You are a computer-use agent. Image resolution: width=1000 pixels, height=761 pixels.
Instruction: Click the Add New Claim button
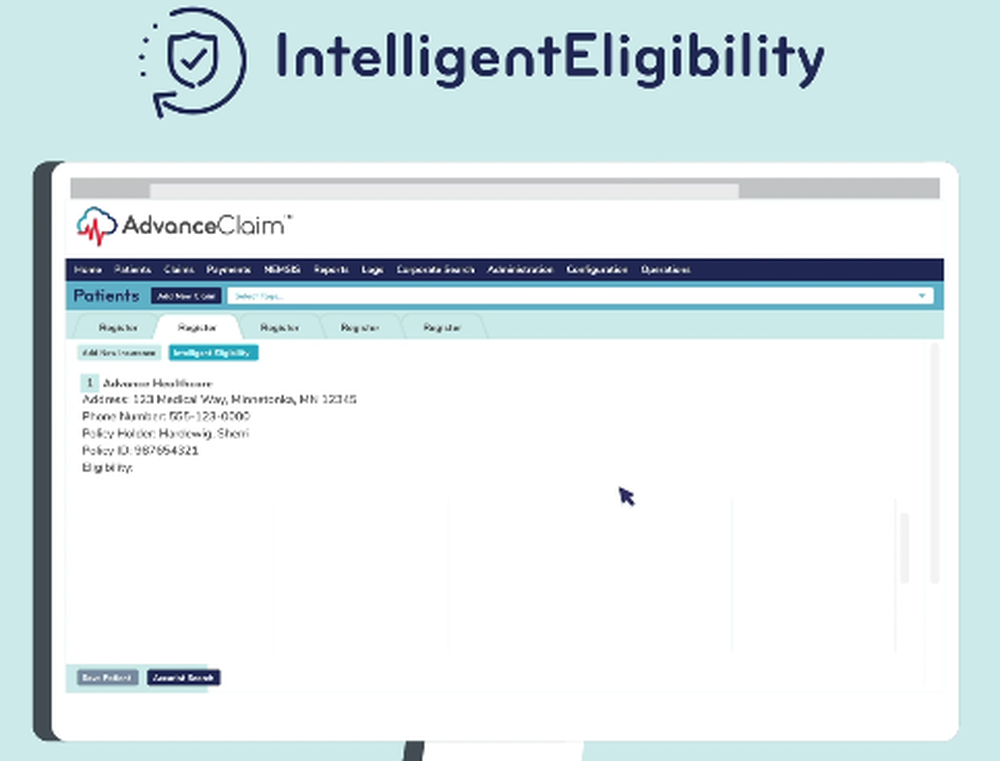pos(186,296)
